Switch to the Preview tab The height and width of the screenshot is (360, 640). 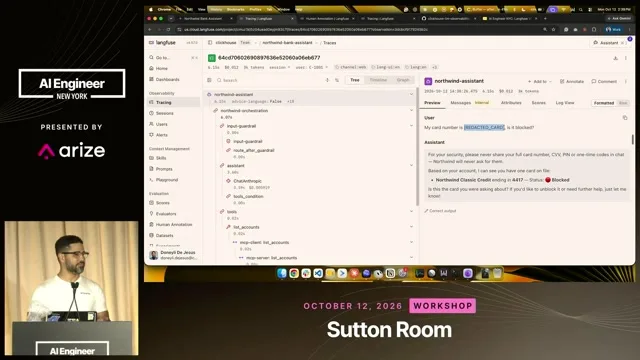click(432, 103)
